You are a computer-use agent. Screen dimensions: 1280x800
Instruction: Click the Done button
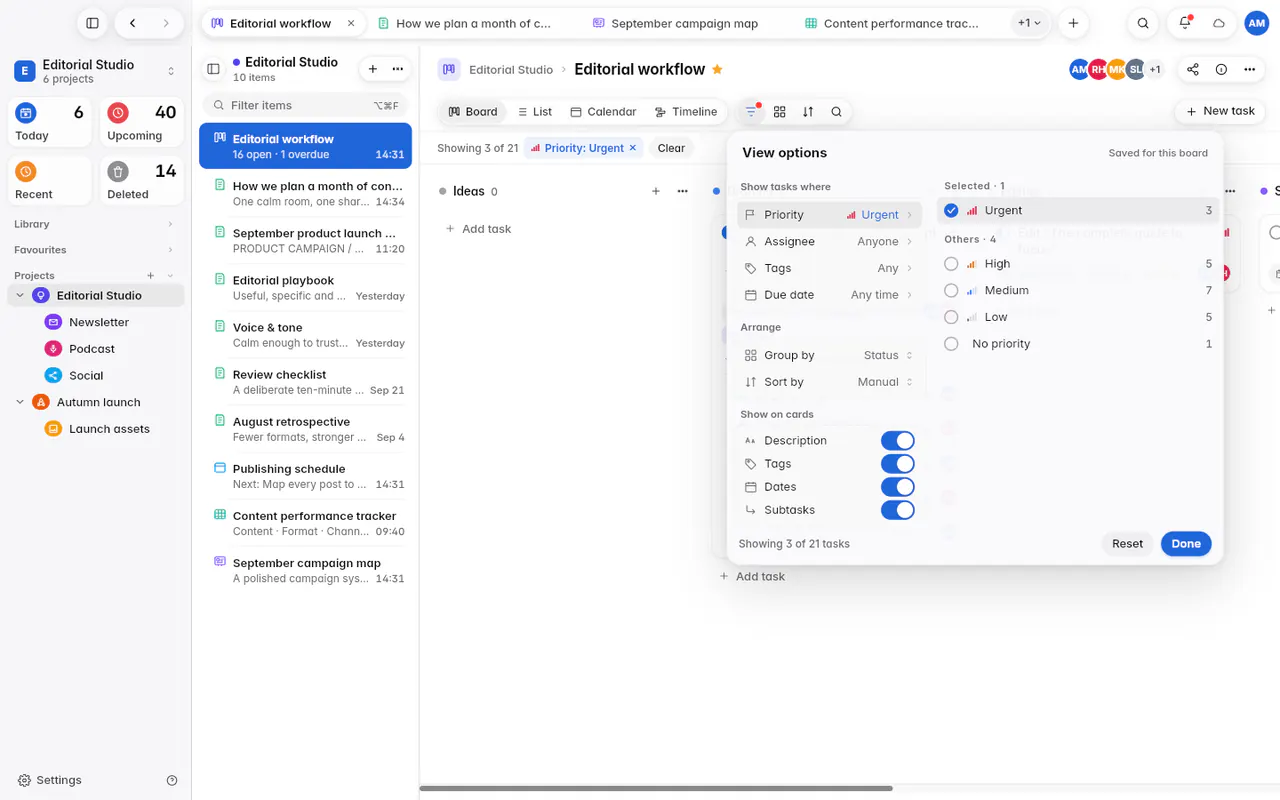(1186, 544)
